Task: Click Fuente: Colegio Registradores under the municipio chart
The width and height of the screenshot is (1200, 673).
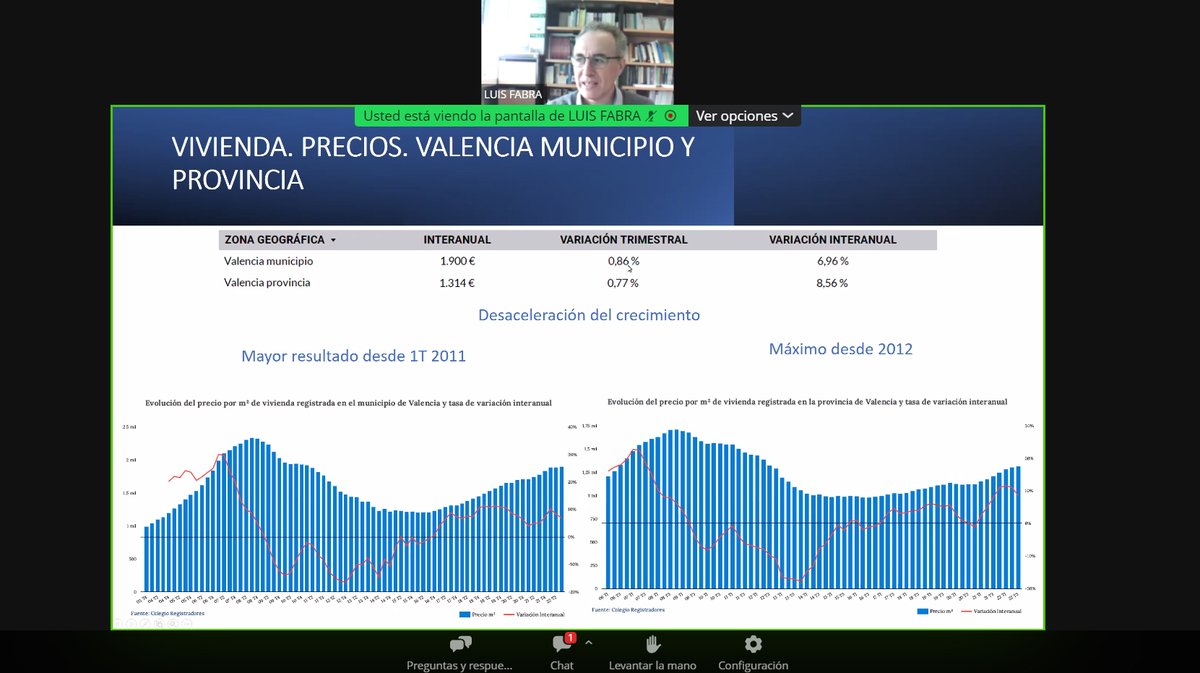Action: tap(167, 613)
